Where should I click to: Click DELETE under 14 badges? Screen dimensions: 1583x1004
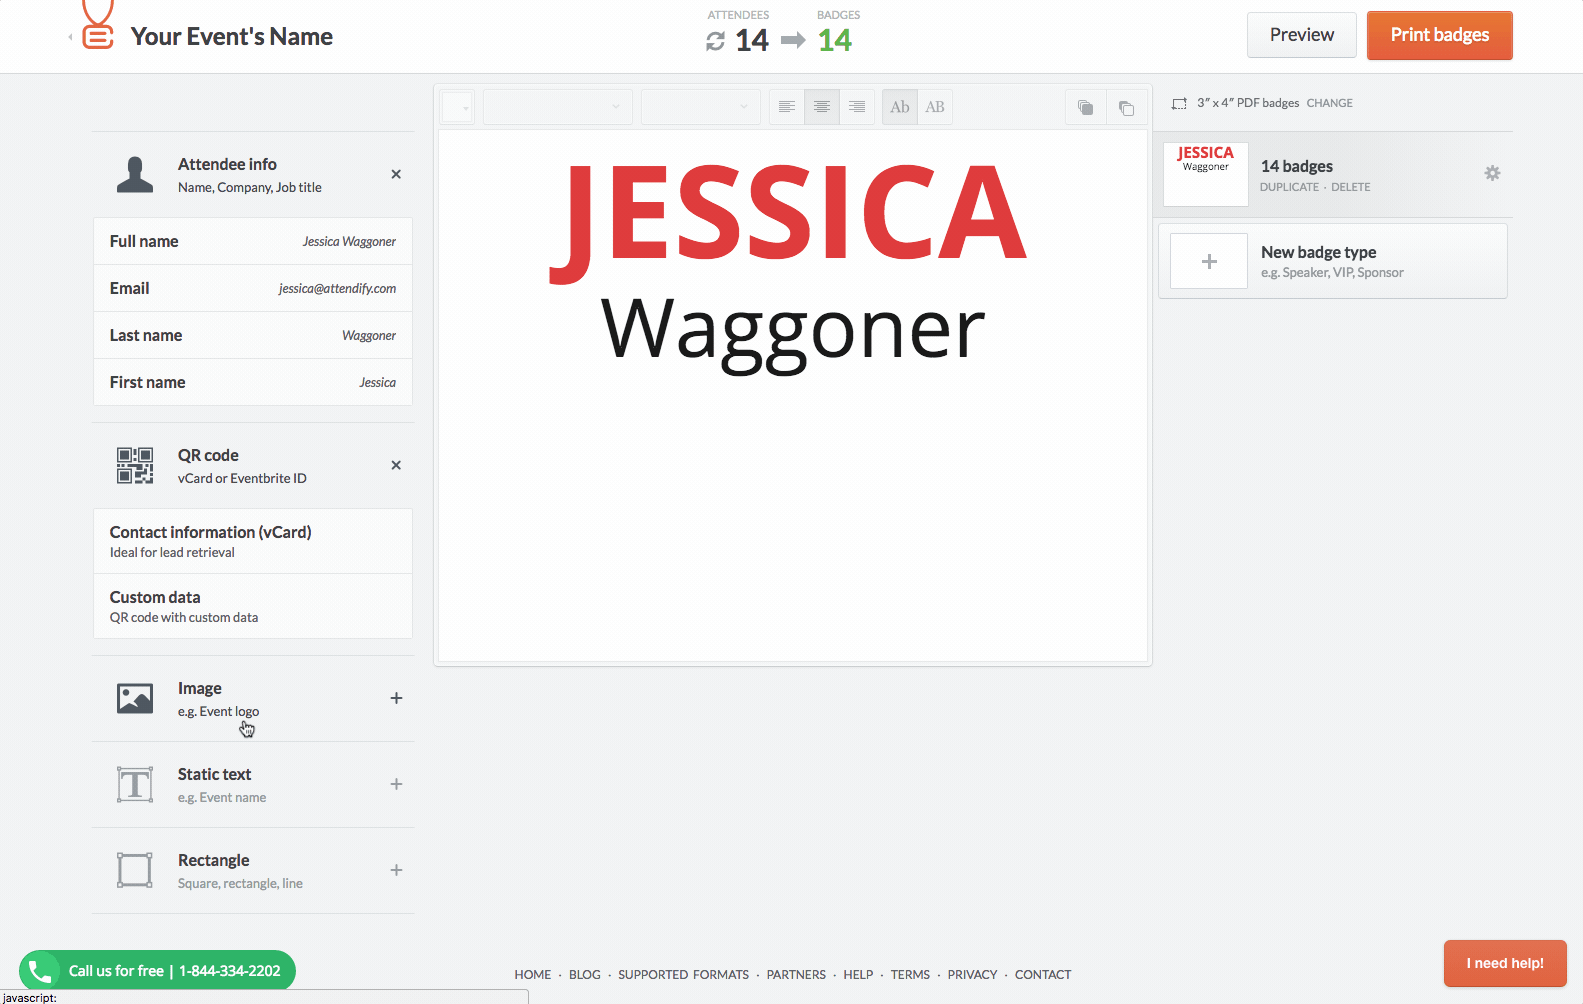coord(1351,187)
